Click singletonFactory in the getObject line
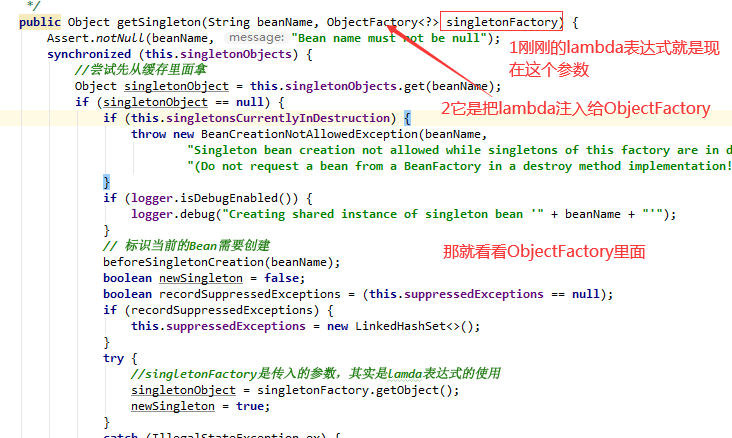The image size is (732, 438). coord(313,390)
